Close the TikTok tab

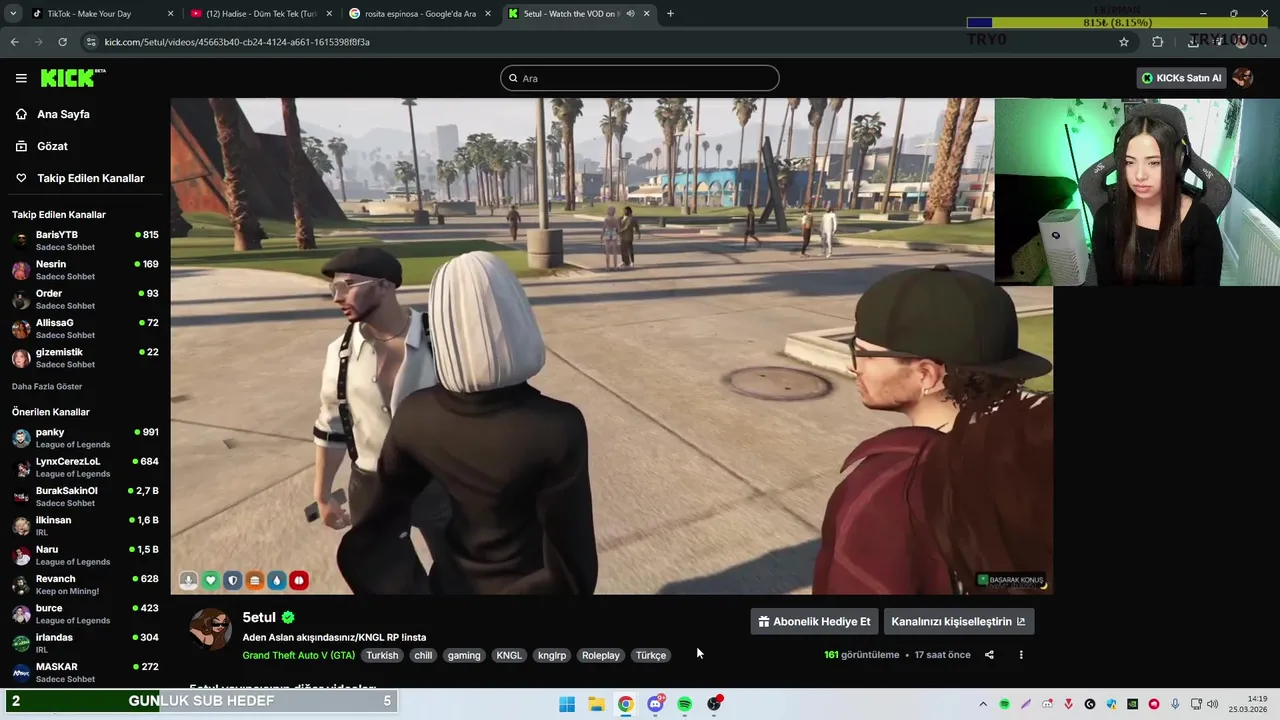pos(170,14)
